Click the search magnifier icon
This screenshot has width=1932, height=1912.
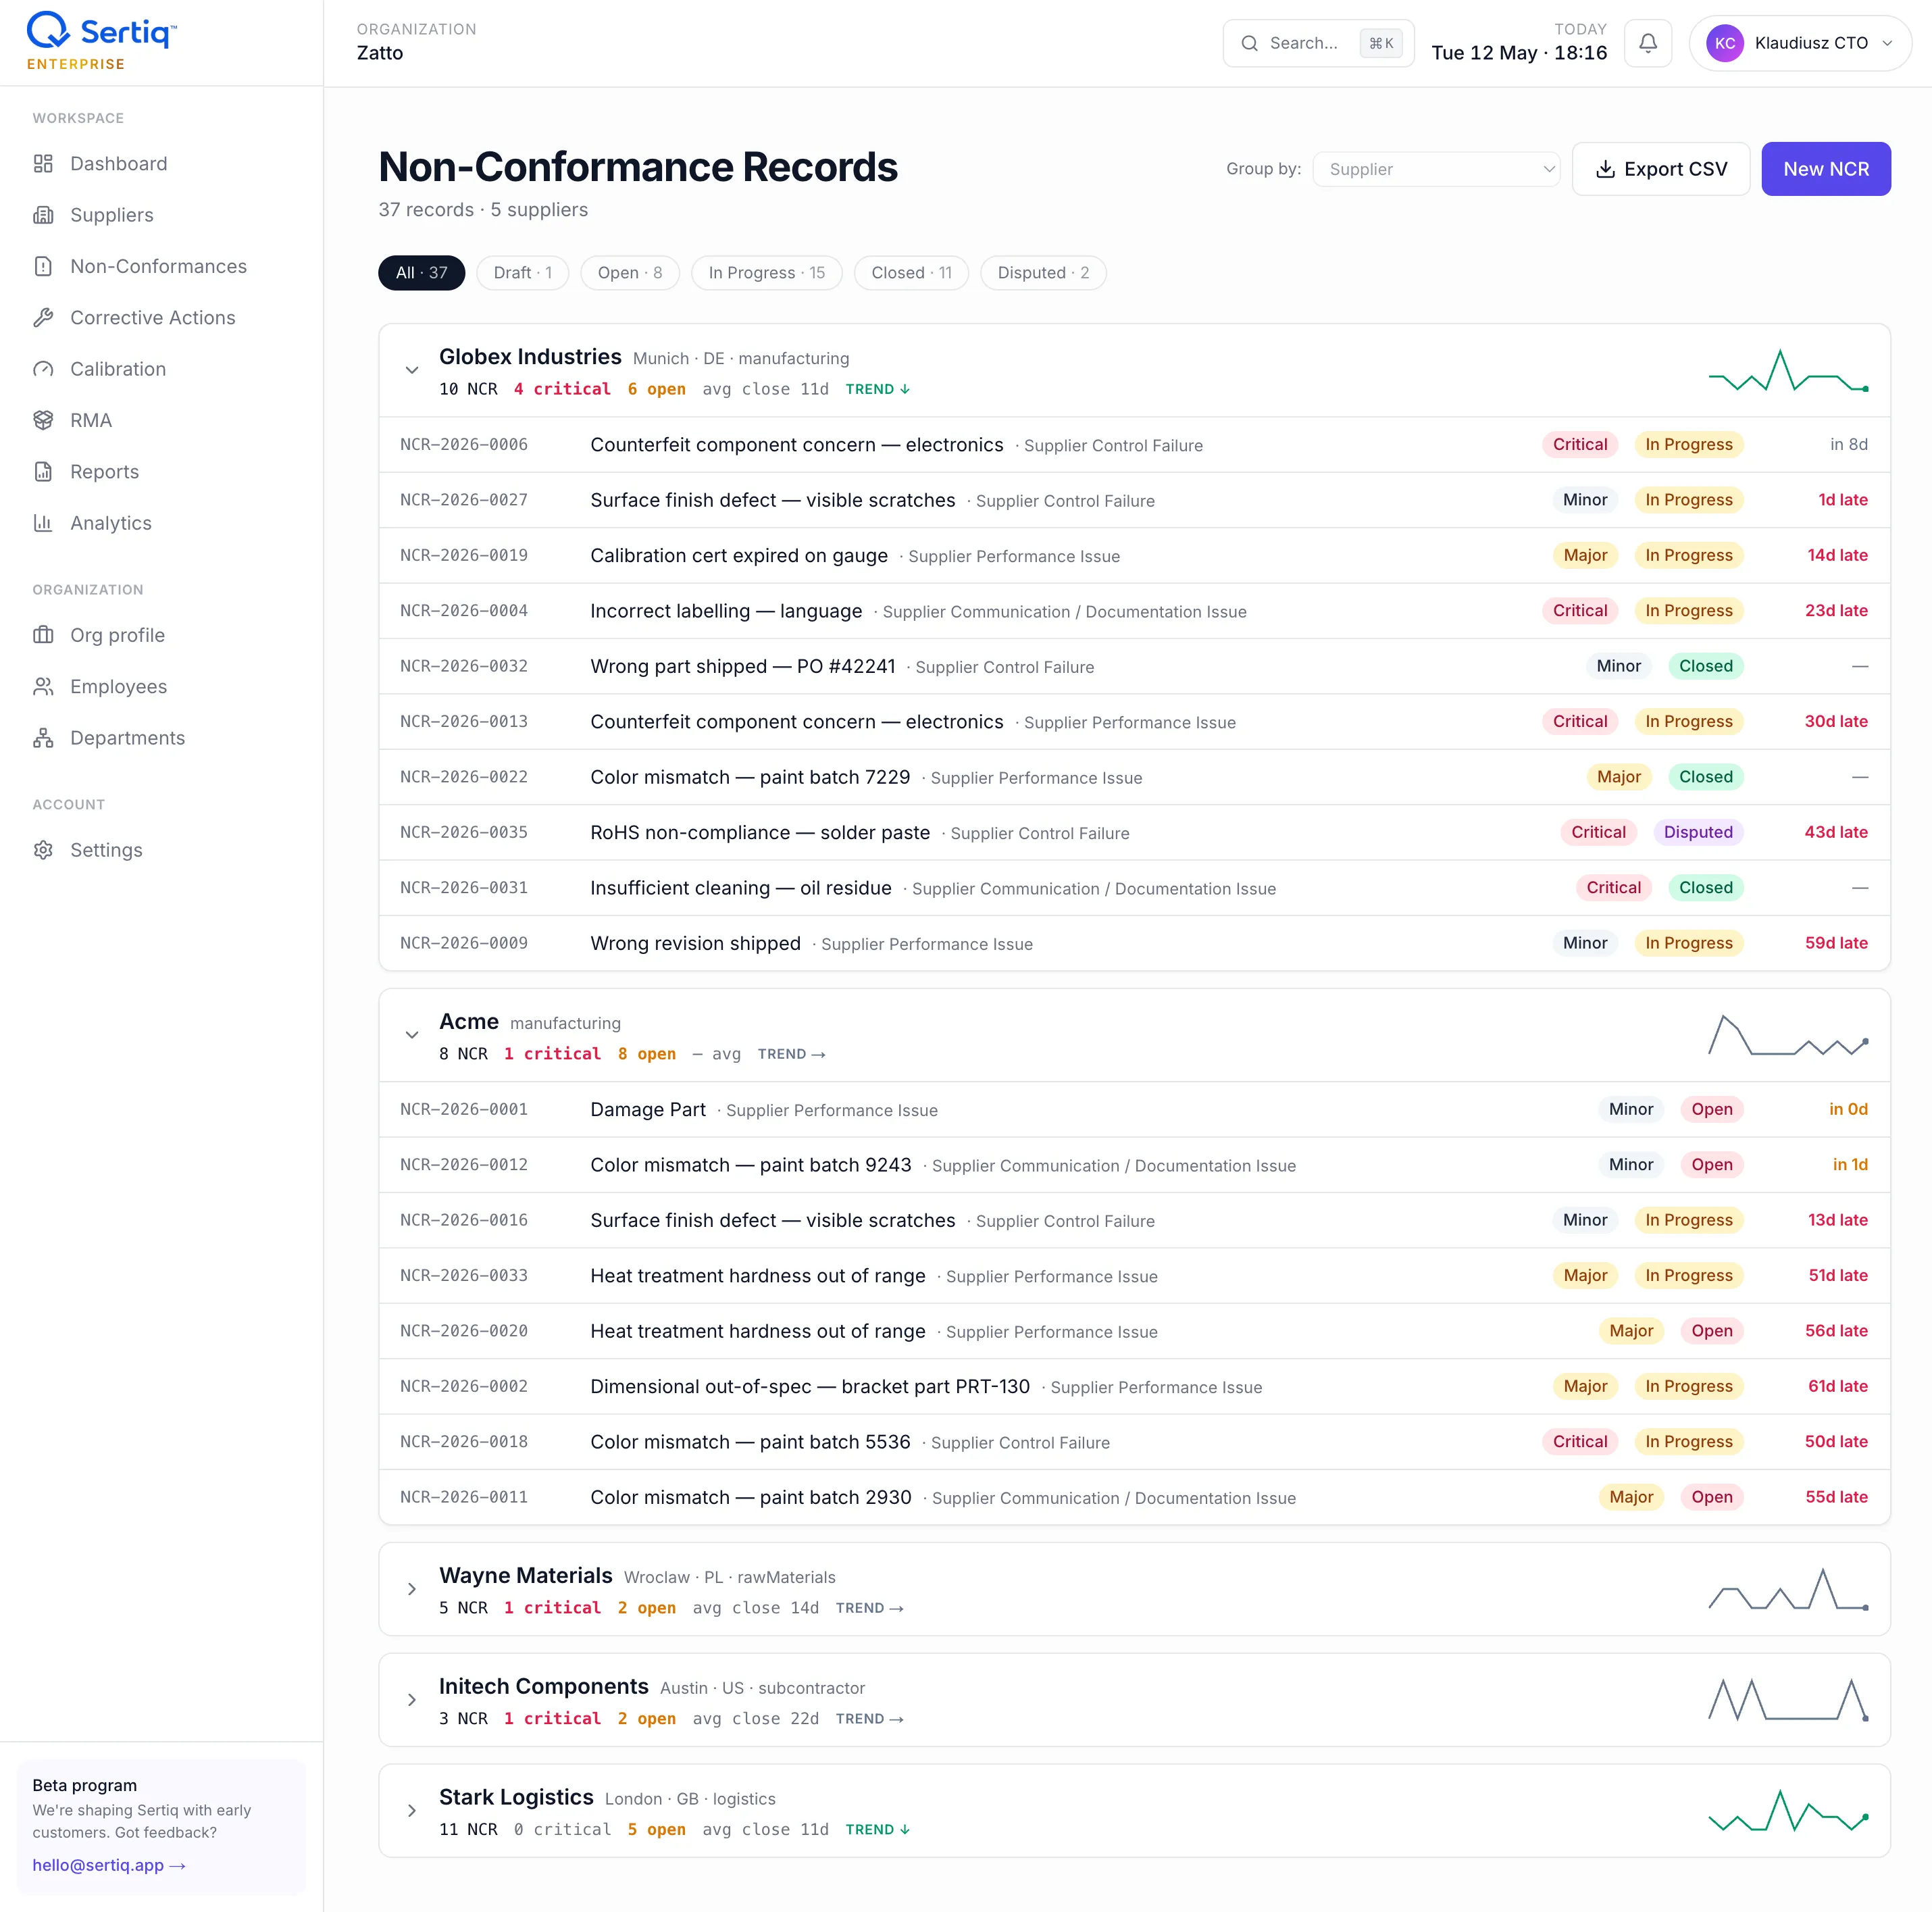(x=1249, y=43)
